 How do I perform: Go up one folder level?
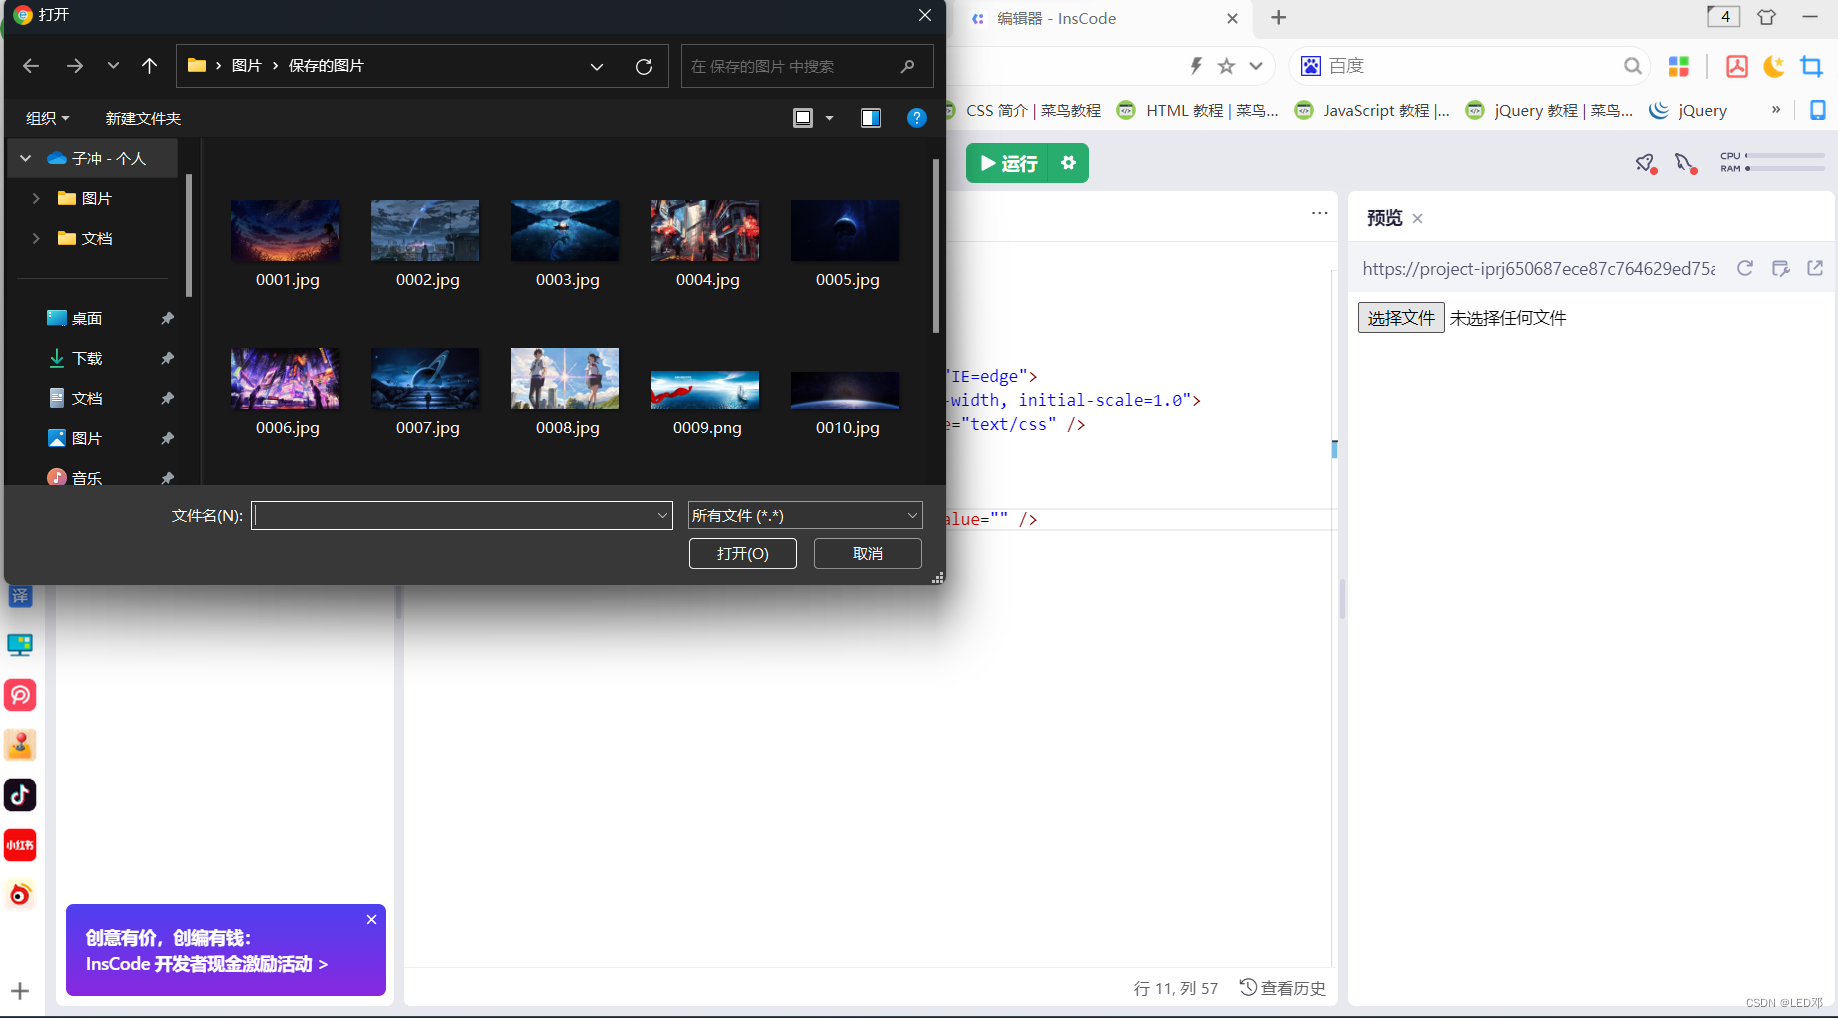click(x=149, y=66)
